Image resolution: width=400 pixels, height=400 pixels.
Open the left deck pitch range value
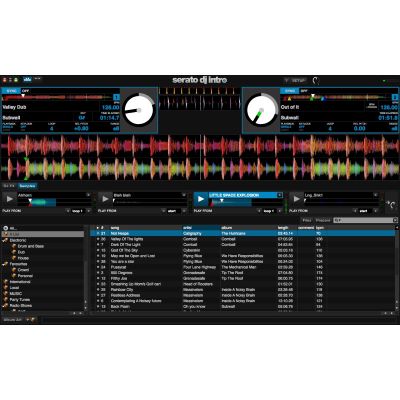pyautogui.click(x=115, y=128)
